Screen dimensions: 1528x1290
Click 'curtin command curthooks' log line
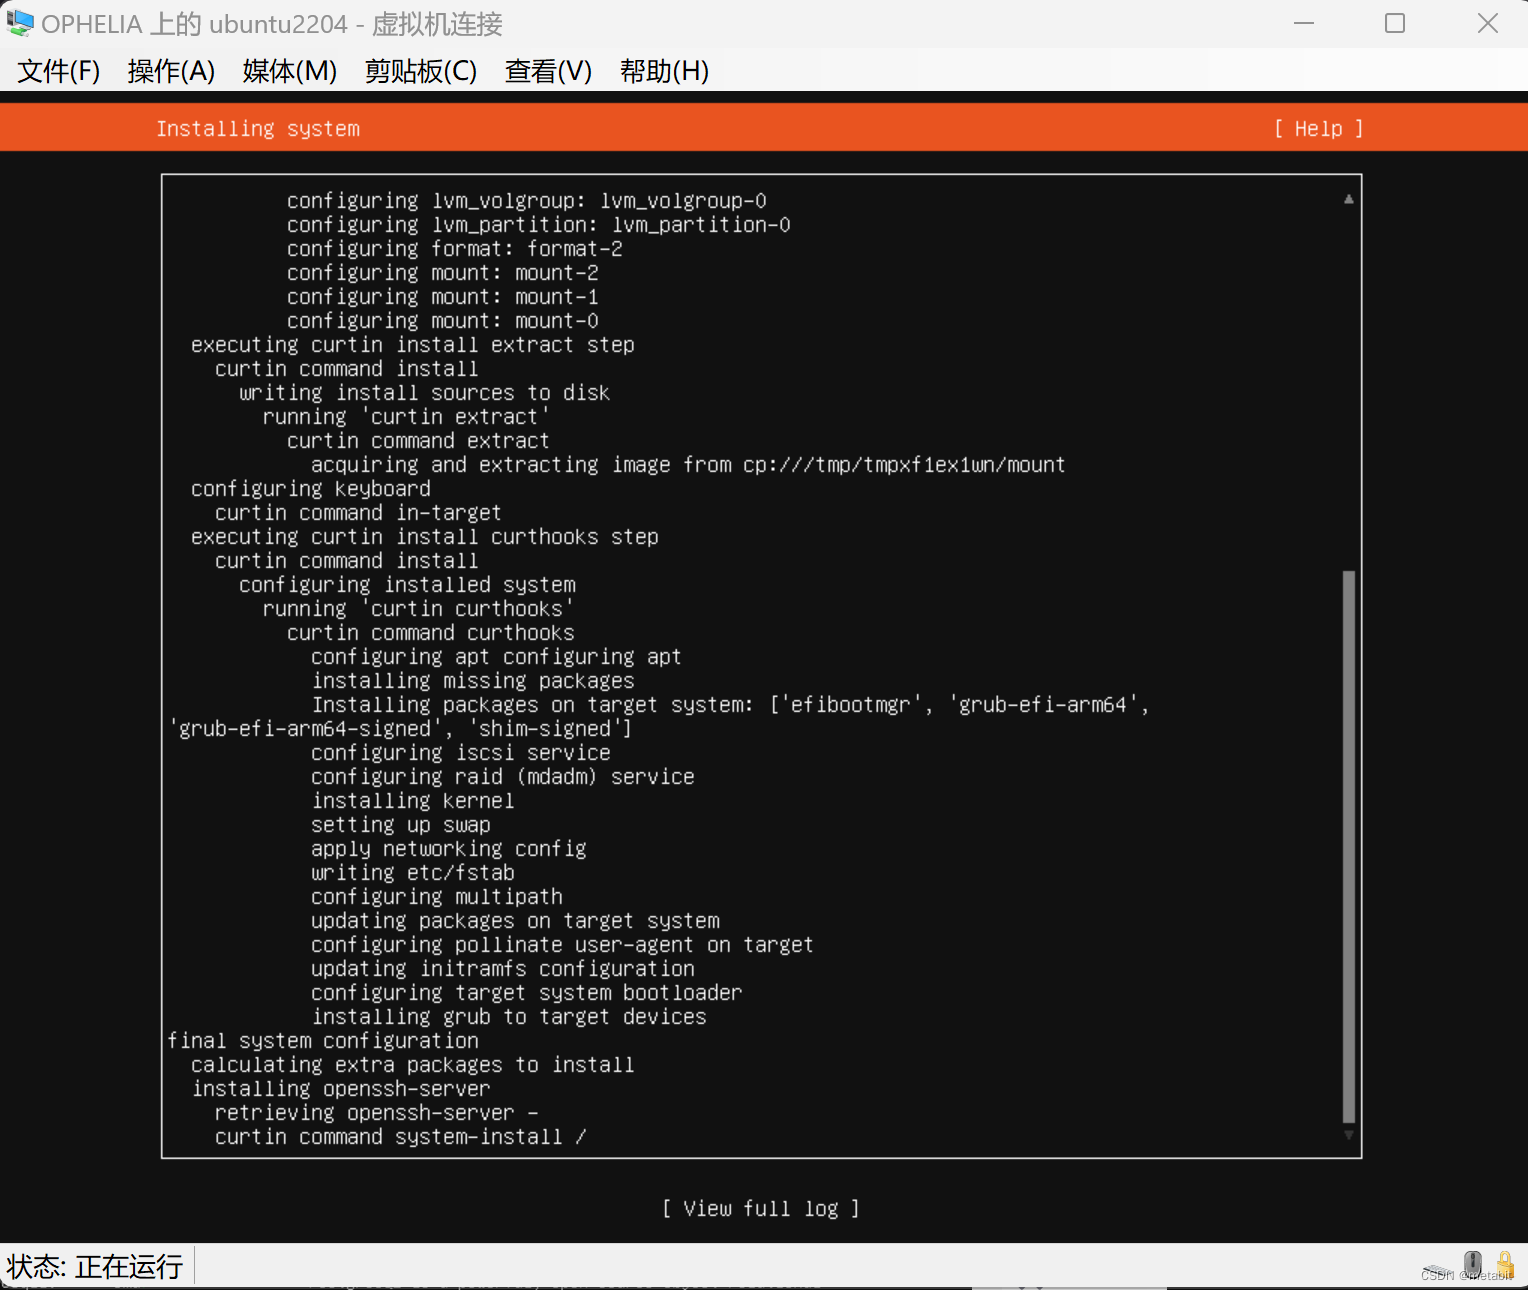(x=431, y=633)
